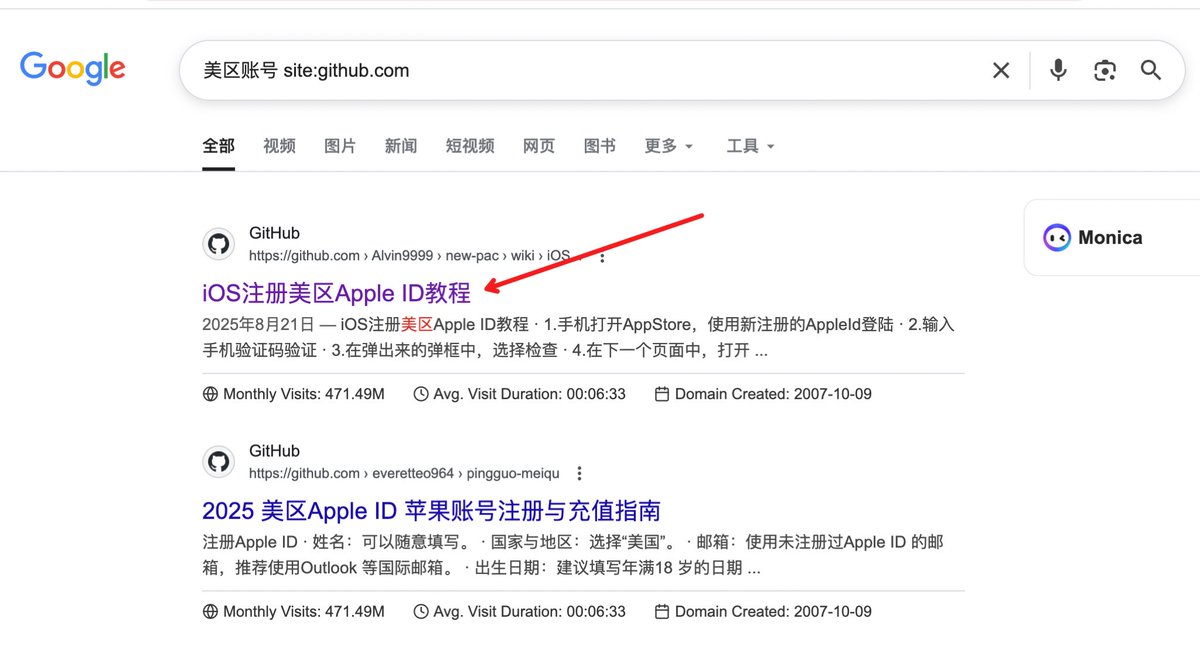The height and width of the screenshot is (646, 1200).
Task: Click the Monica extension icon
Action: point(1056,237)
